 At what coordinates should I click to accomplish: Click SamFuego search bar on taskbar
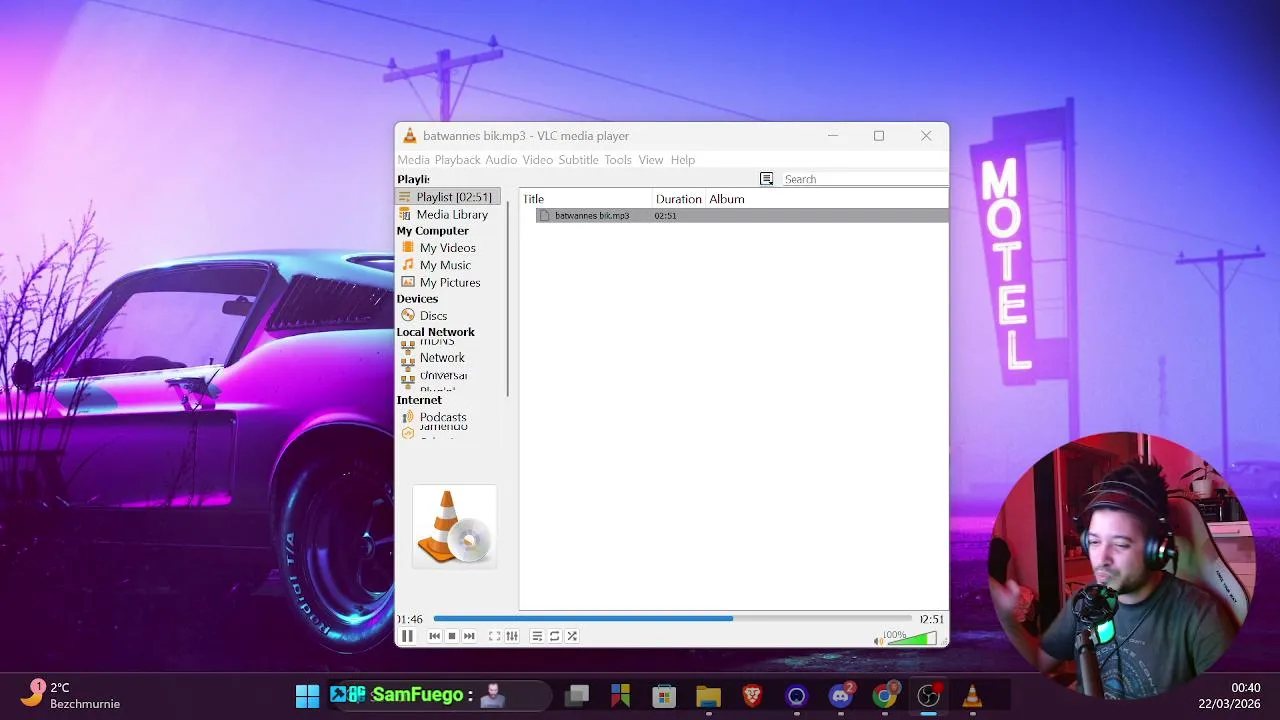pos(440,695)
